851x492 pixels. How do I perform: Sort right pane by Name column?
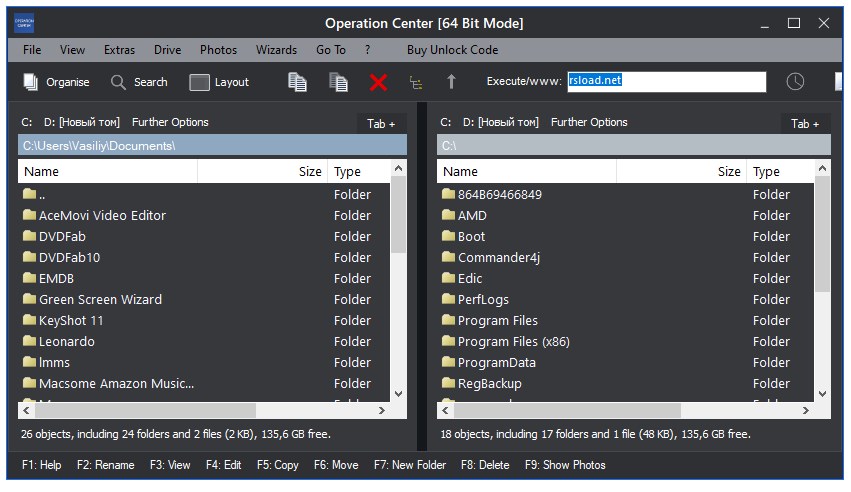(x=526, y=172)
